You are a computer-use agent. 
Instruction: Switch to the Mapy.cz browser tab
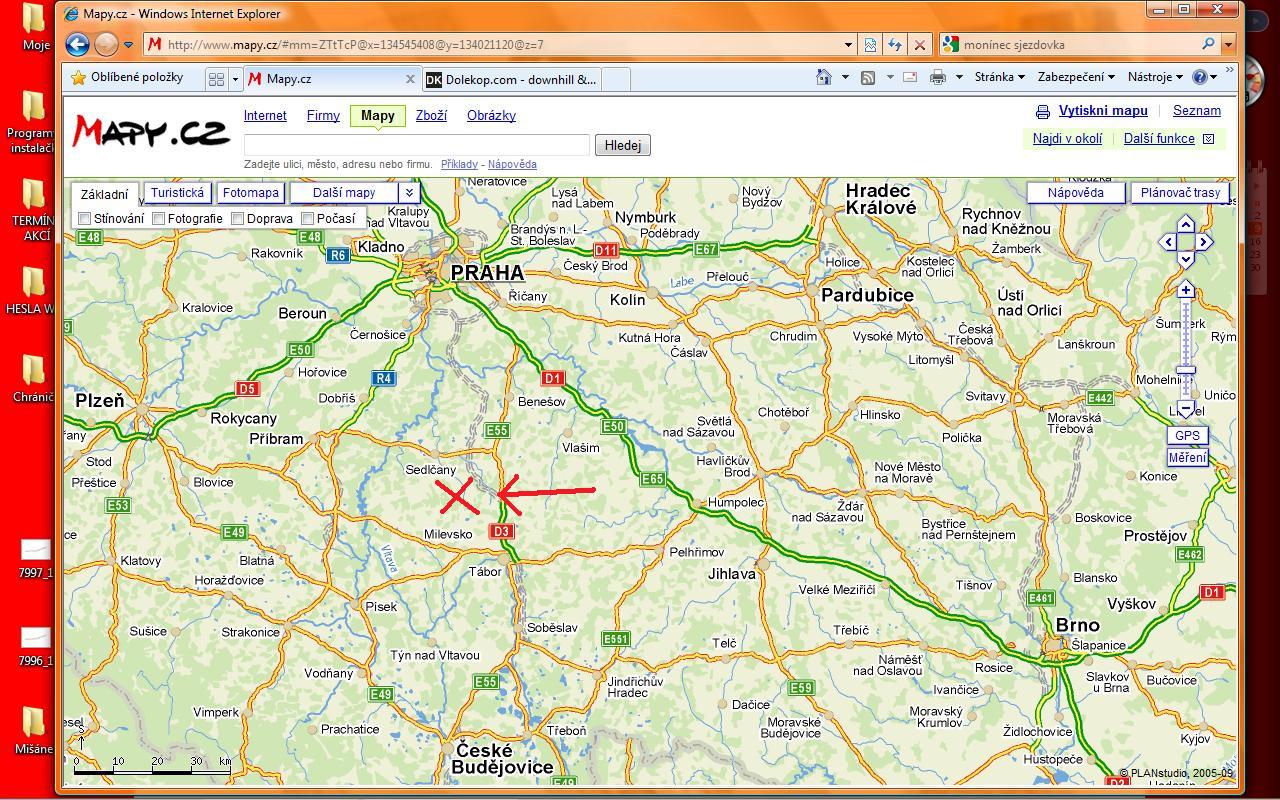[x=331, y=79]
